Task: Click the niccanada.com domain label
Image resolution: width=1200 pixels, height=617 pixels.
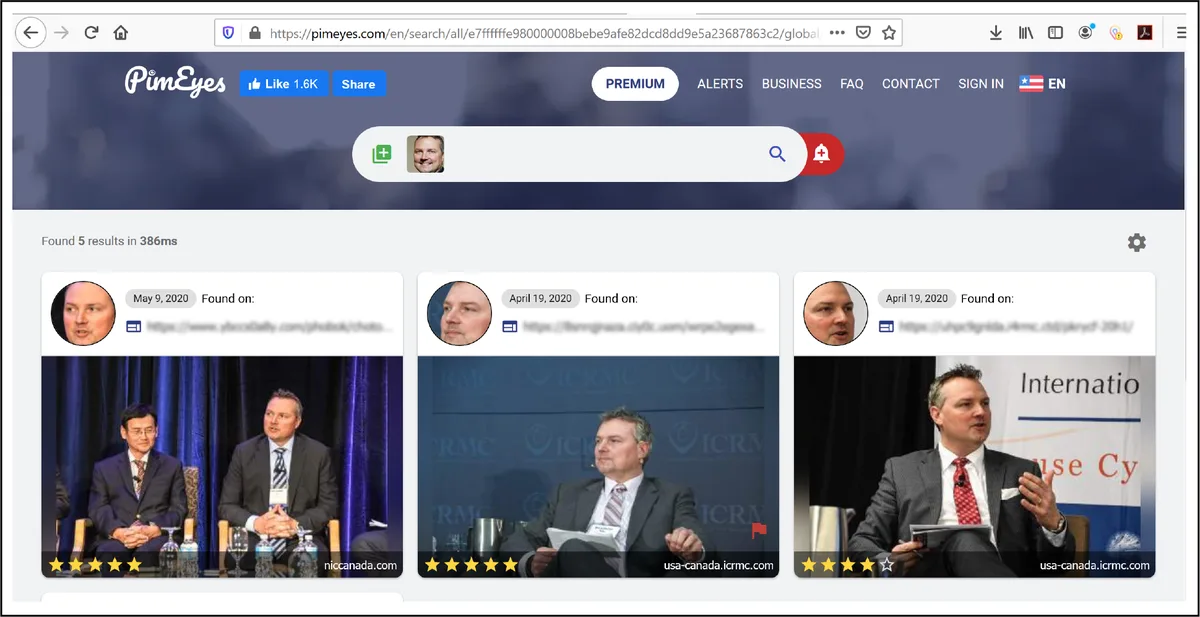Action: [361, 565]
